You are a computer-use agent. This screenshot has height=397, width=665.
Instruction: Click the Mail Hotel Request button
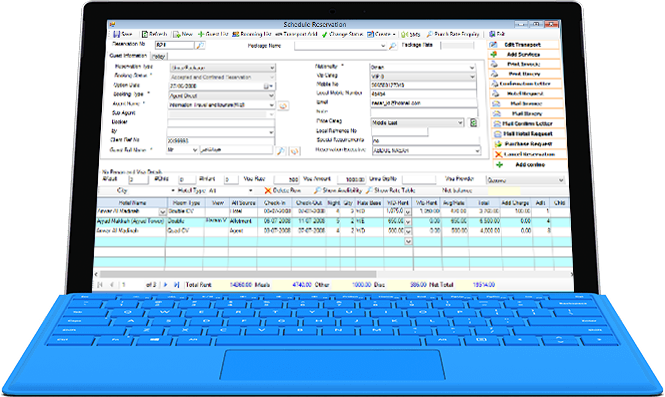[528, 134]
